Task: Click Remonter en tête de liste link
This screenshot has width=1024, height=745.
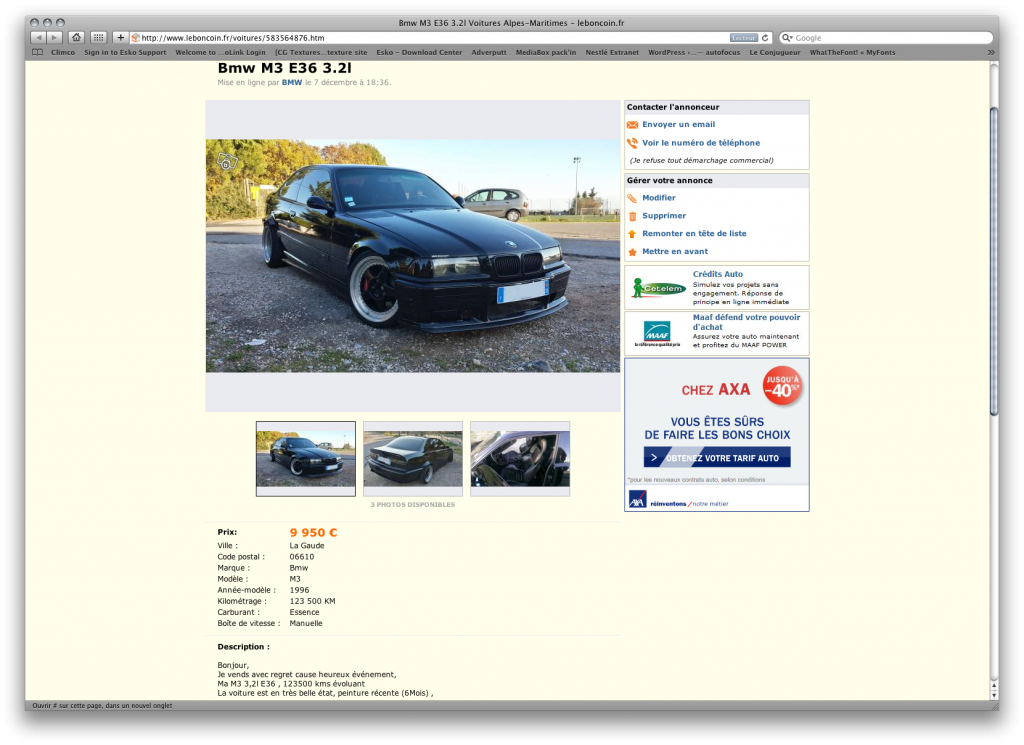Action: 694,234
